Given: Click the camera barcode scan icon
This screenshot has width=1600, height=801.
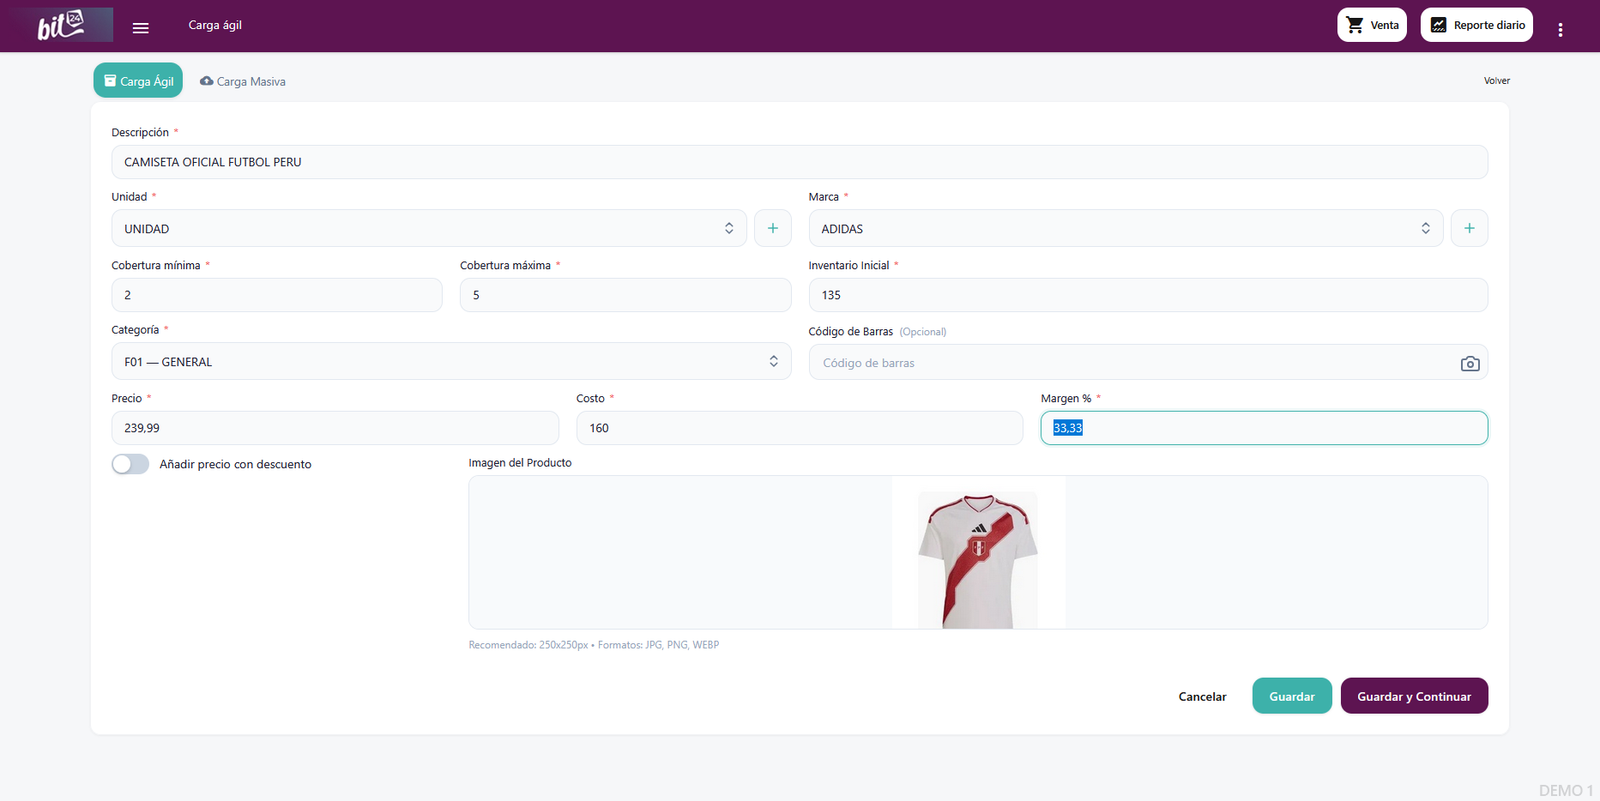Looking at the screenshot, I should (1469, 364).
